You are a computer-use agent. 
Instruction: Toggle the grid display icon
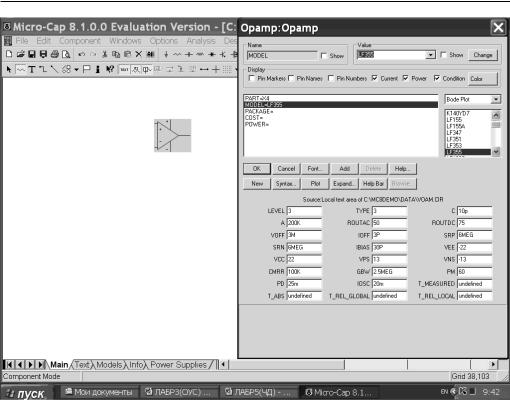pos(227,69)
